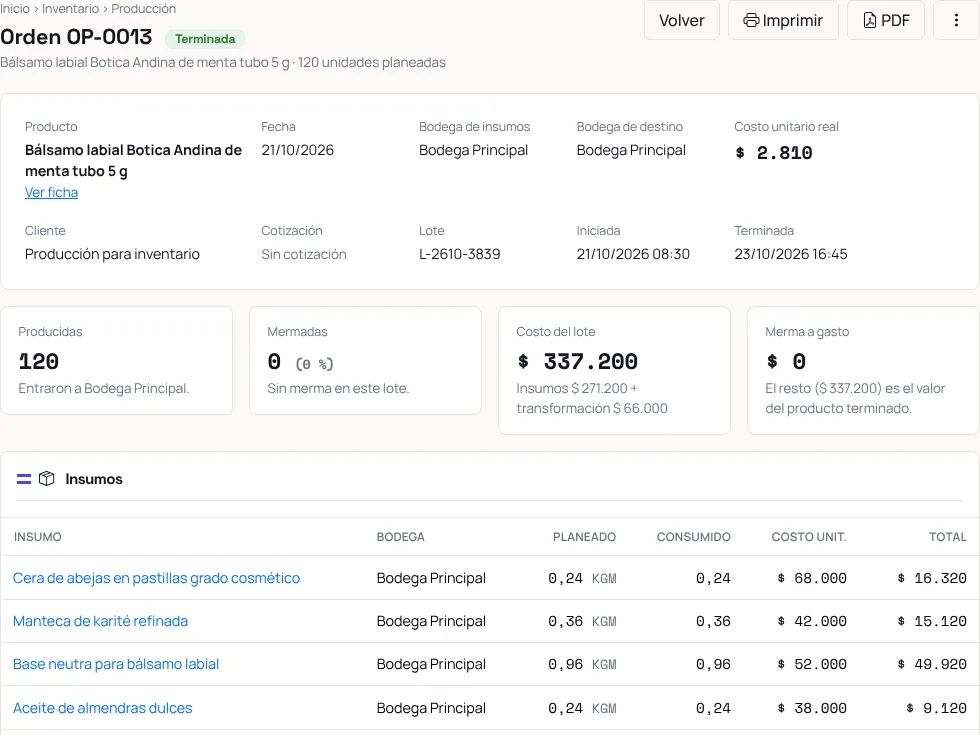
Task: Click the CONSUMIDO column header
Action: coord(694,537)
